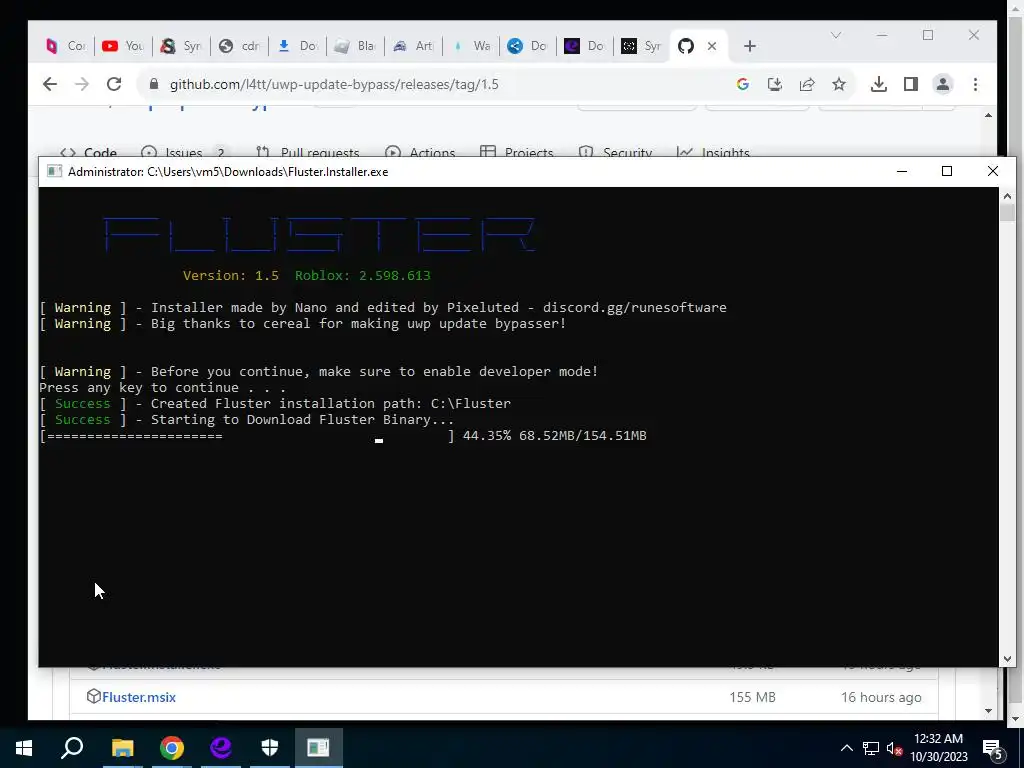The width and height of the screenshot is (1024, 768).
Task: Reload the GitHub release page
Action: pos(114,84)
